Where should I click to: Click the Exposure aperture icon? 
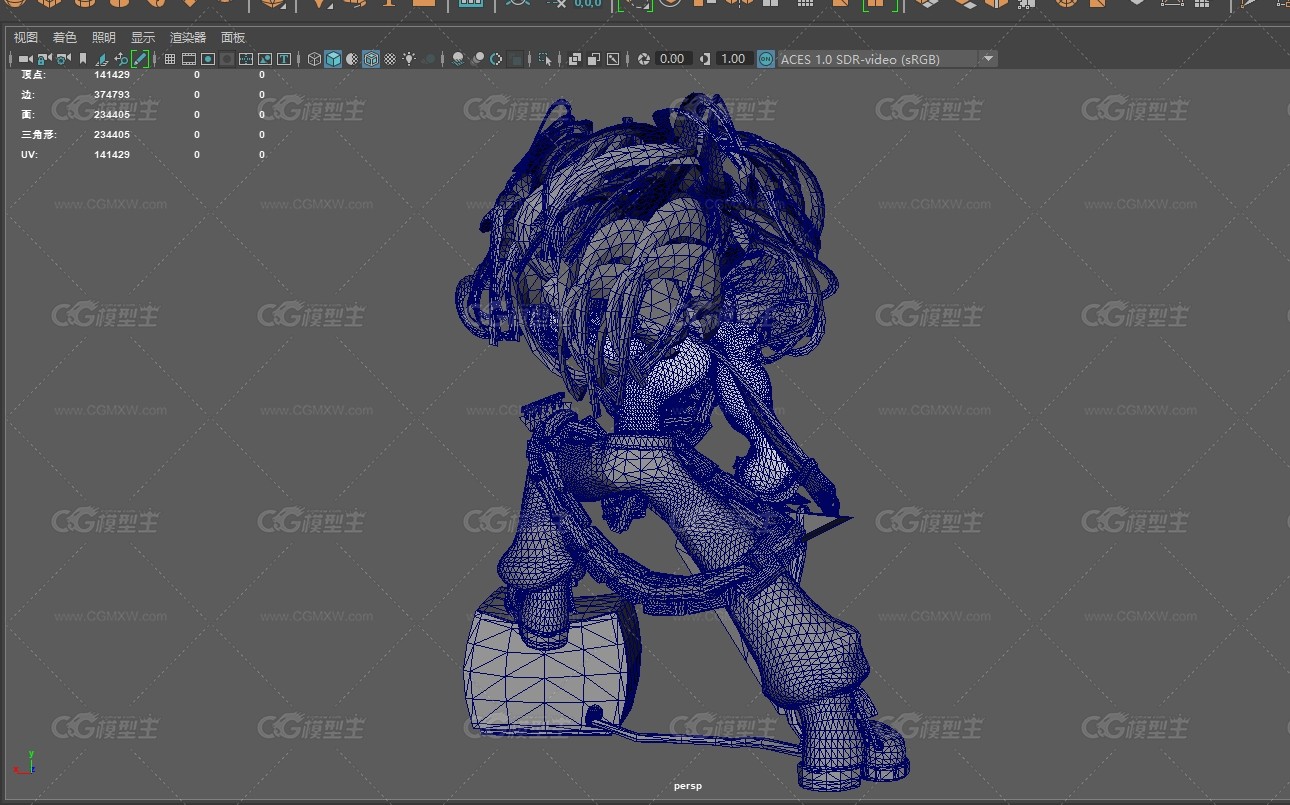coord(643,59)
